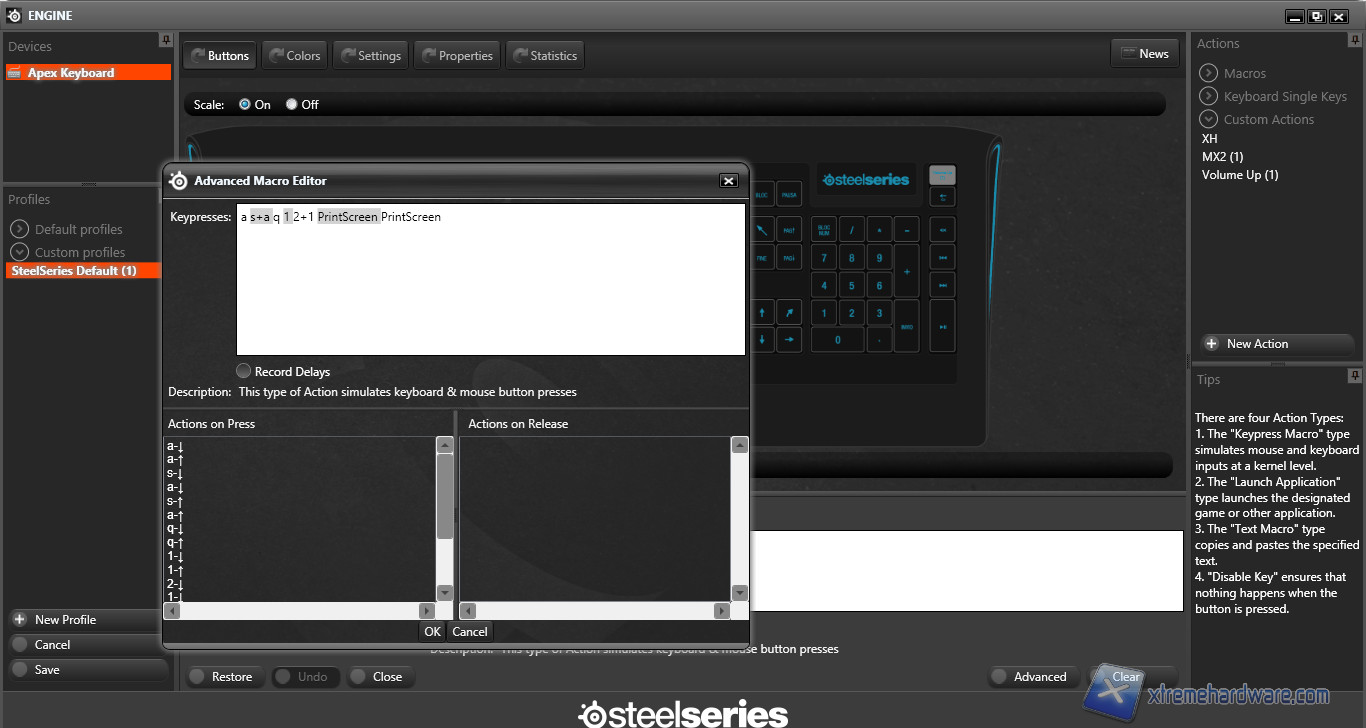Screen dimensions: 1366x728
Task: Close the Advanced Macro Editor dialog
Action: 729,181
